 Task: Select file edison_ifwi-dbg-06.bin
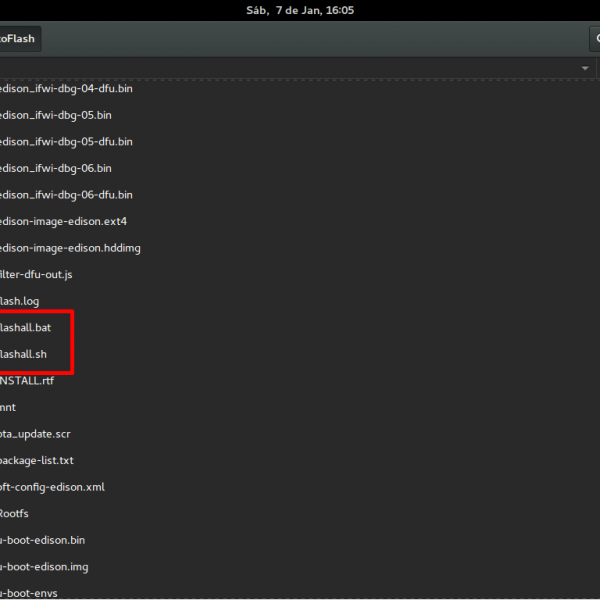(x=55, y=168)
